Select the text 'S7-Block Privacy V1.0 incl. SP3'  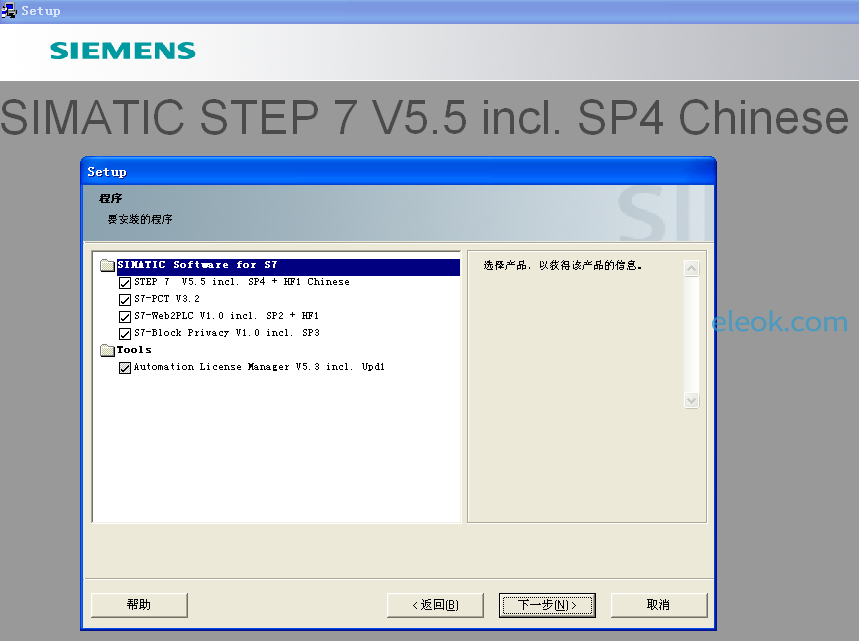(x=227, y=333)
